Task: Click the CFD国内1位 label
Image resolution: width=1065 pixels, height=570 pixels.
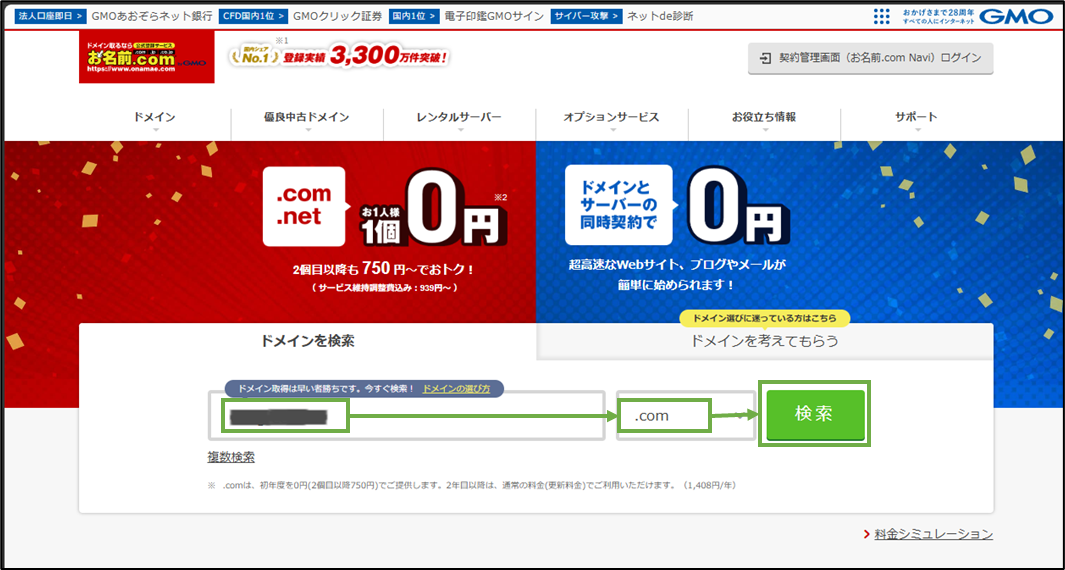Action: point(253,16)
